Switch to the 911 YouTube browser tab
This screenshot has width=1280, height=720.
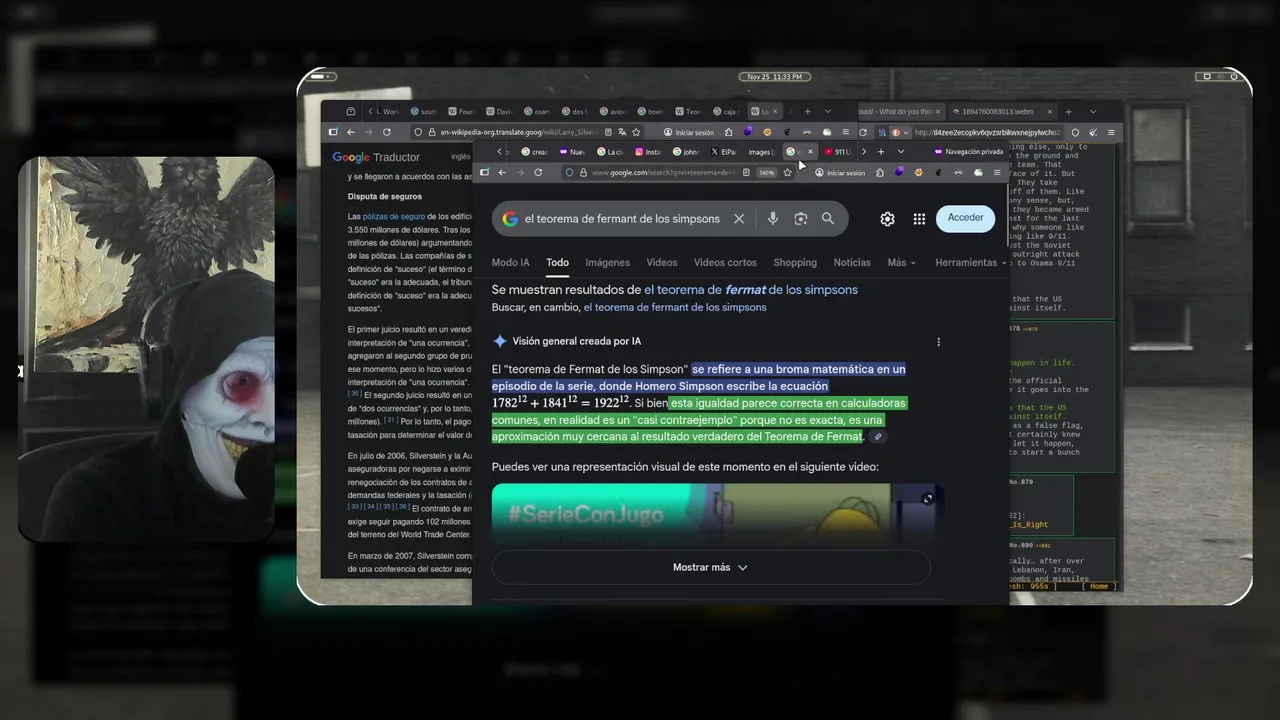pos(836,152)
